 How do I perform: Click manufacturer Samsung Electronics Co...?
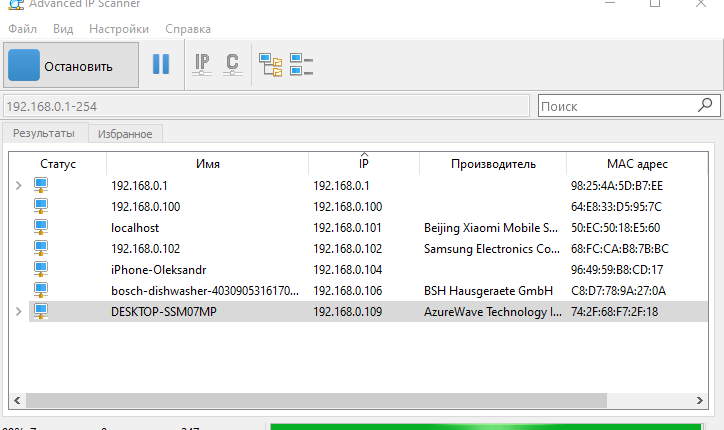[x=492, y=249]
